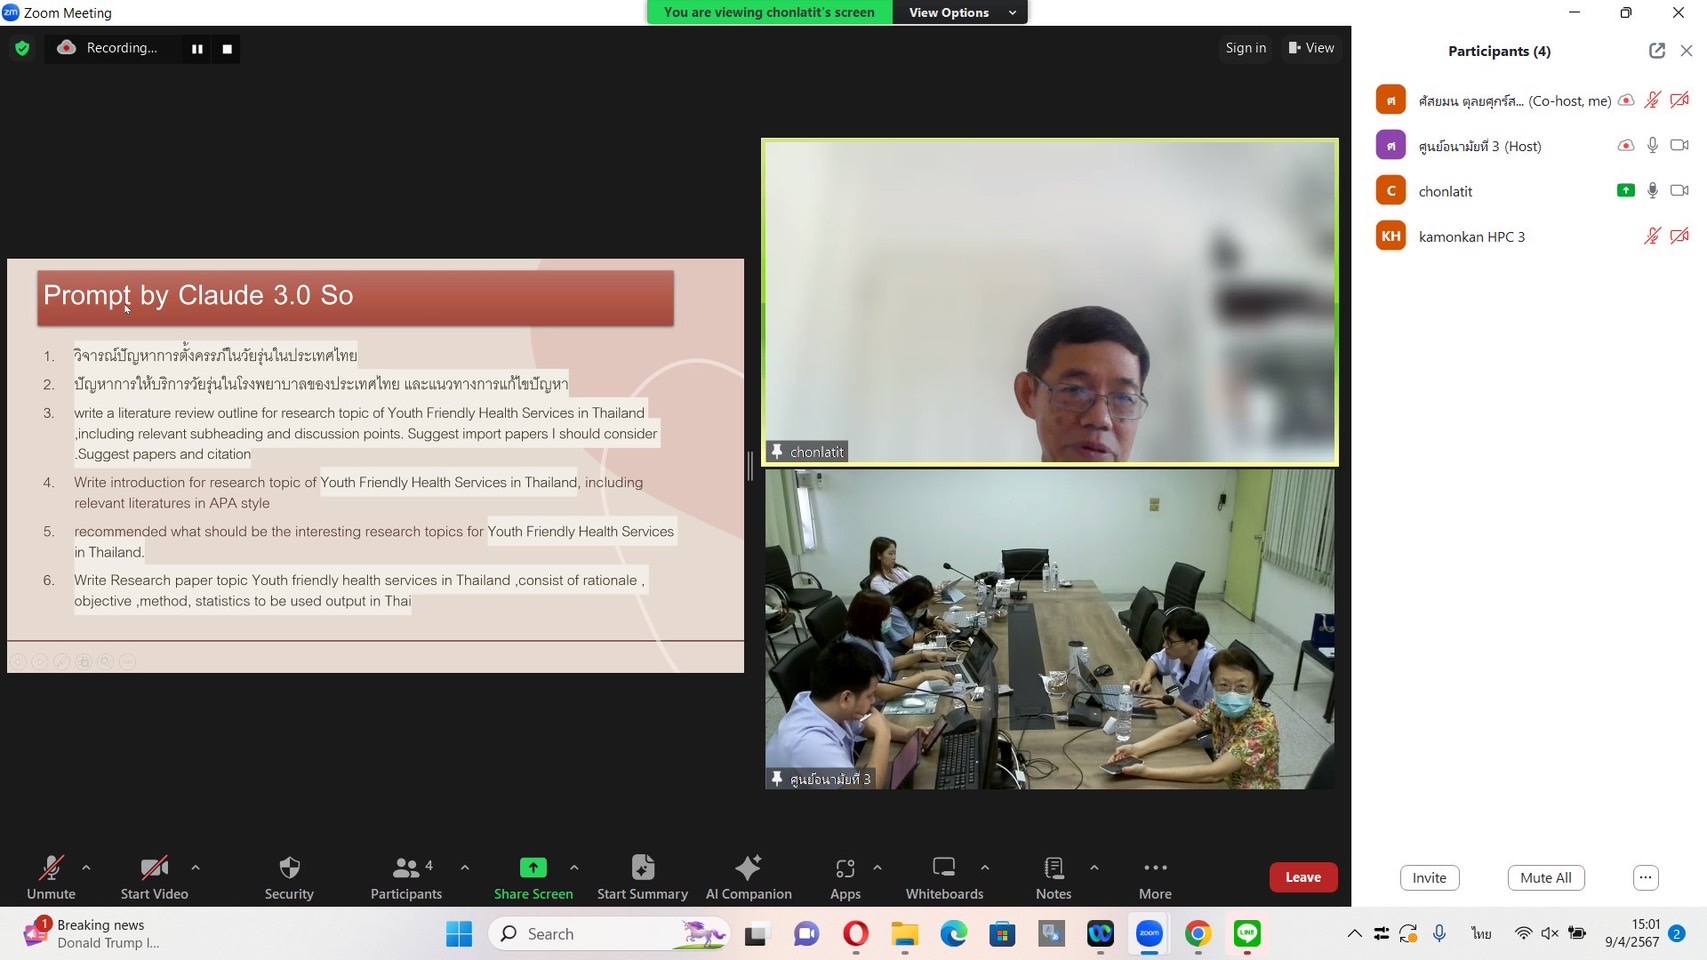This screenshot has width=1707, height=960.
Task: Click the Host's camera icon
Action: point(1679,146)
